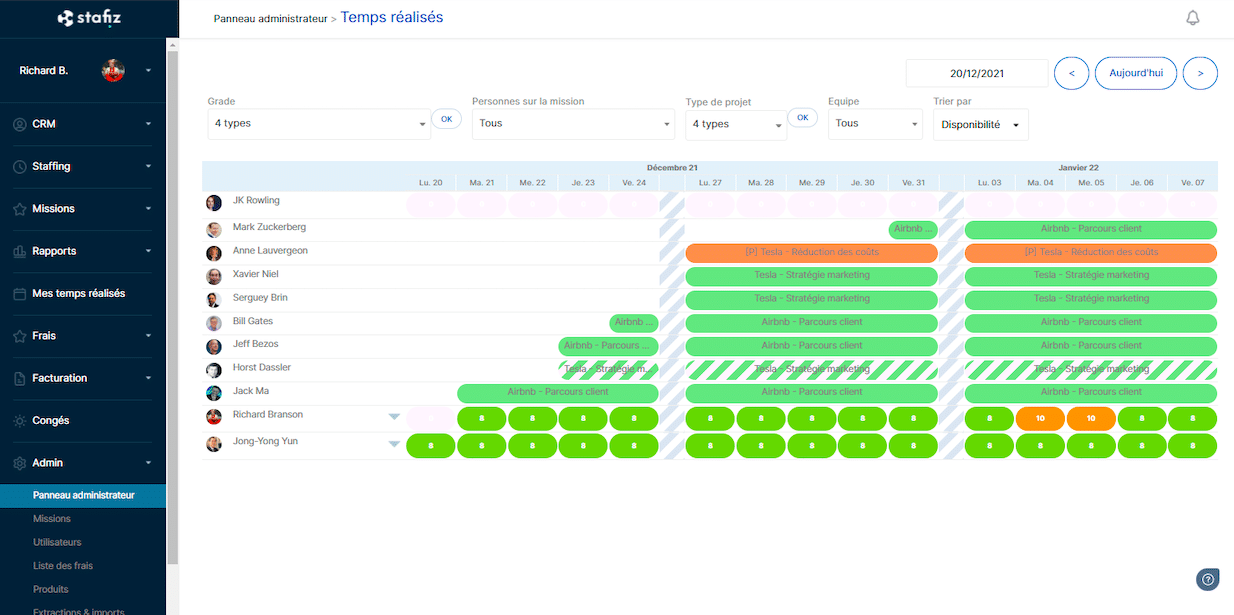Click Jeff Bezos's avatar

pyautogui.click(x=214, y=347)
